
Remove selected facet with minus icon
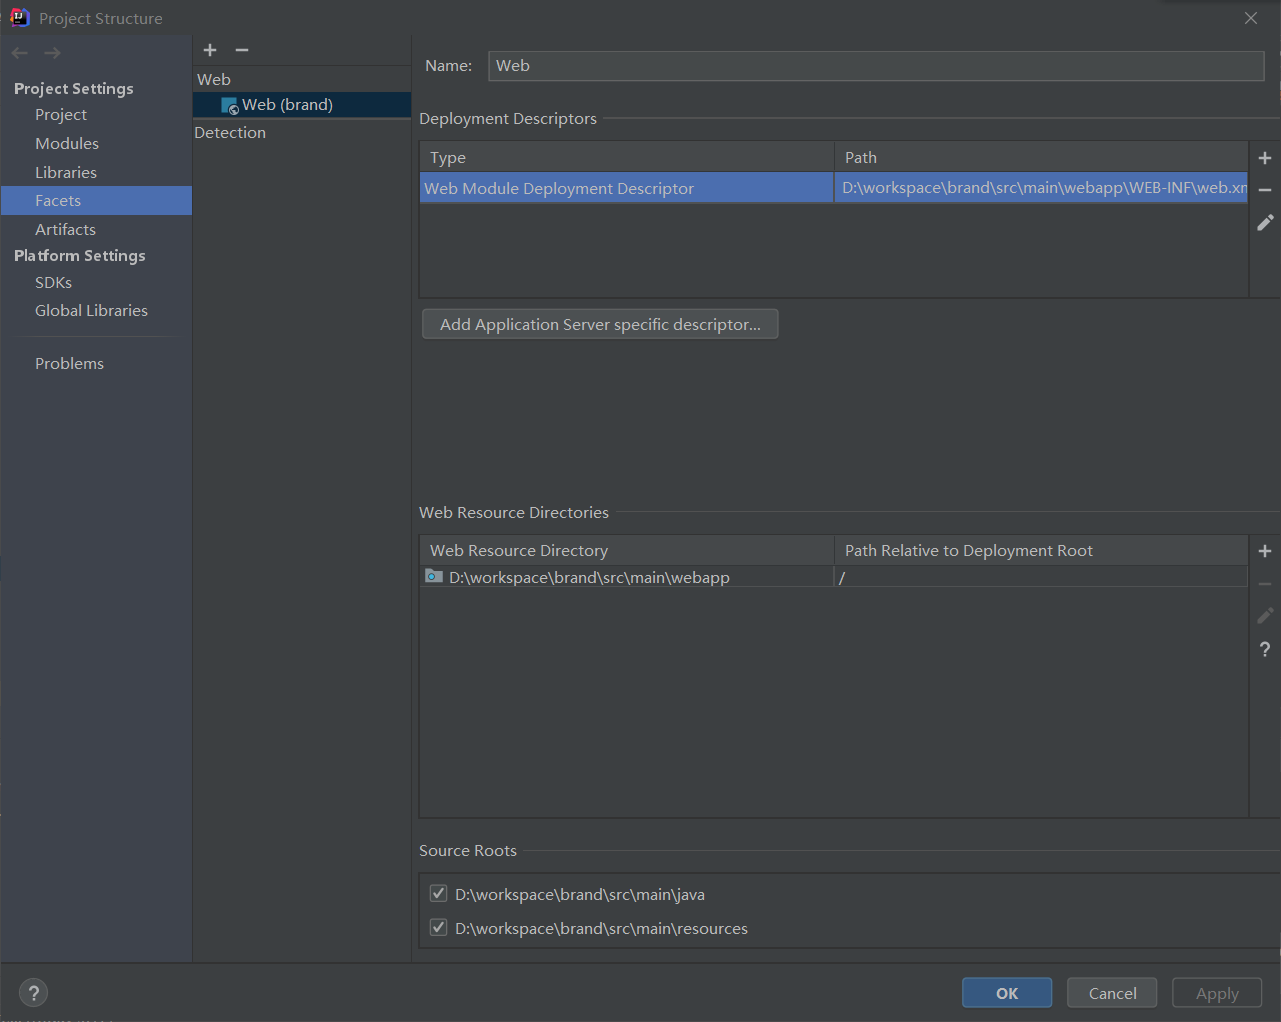coord(242,50)
